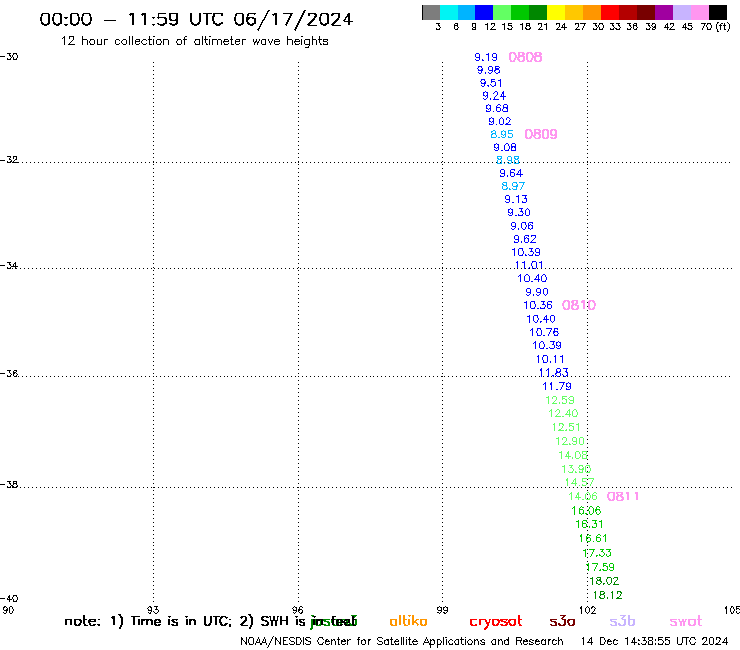Pick the 9.02 wave height reading
The height and width of the screenshot is (650, 740).
click(500, 121)
